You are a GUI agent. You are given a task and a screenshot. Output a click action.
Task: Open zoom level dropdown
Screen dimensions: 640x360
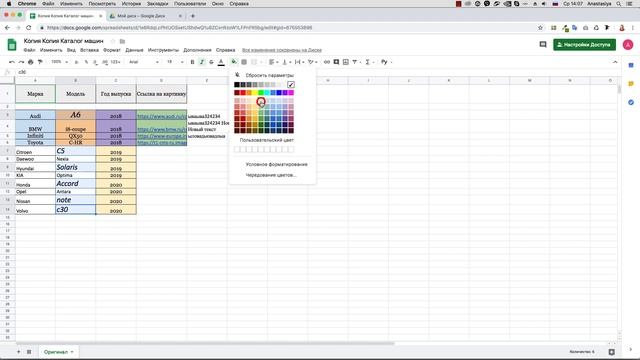click(x=59, y=62)
